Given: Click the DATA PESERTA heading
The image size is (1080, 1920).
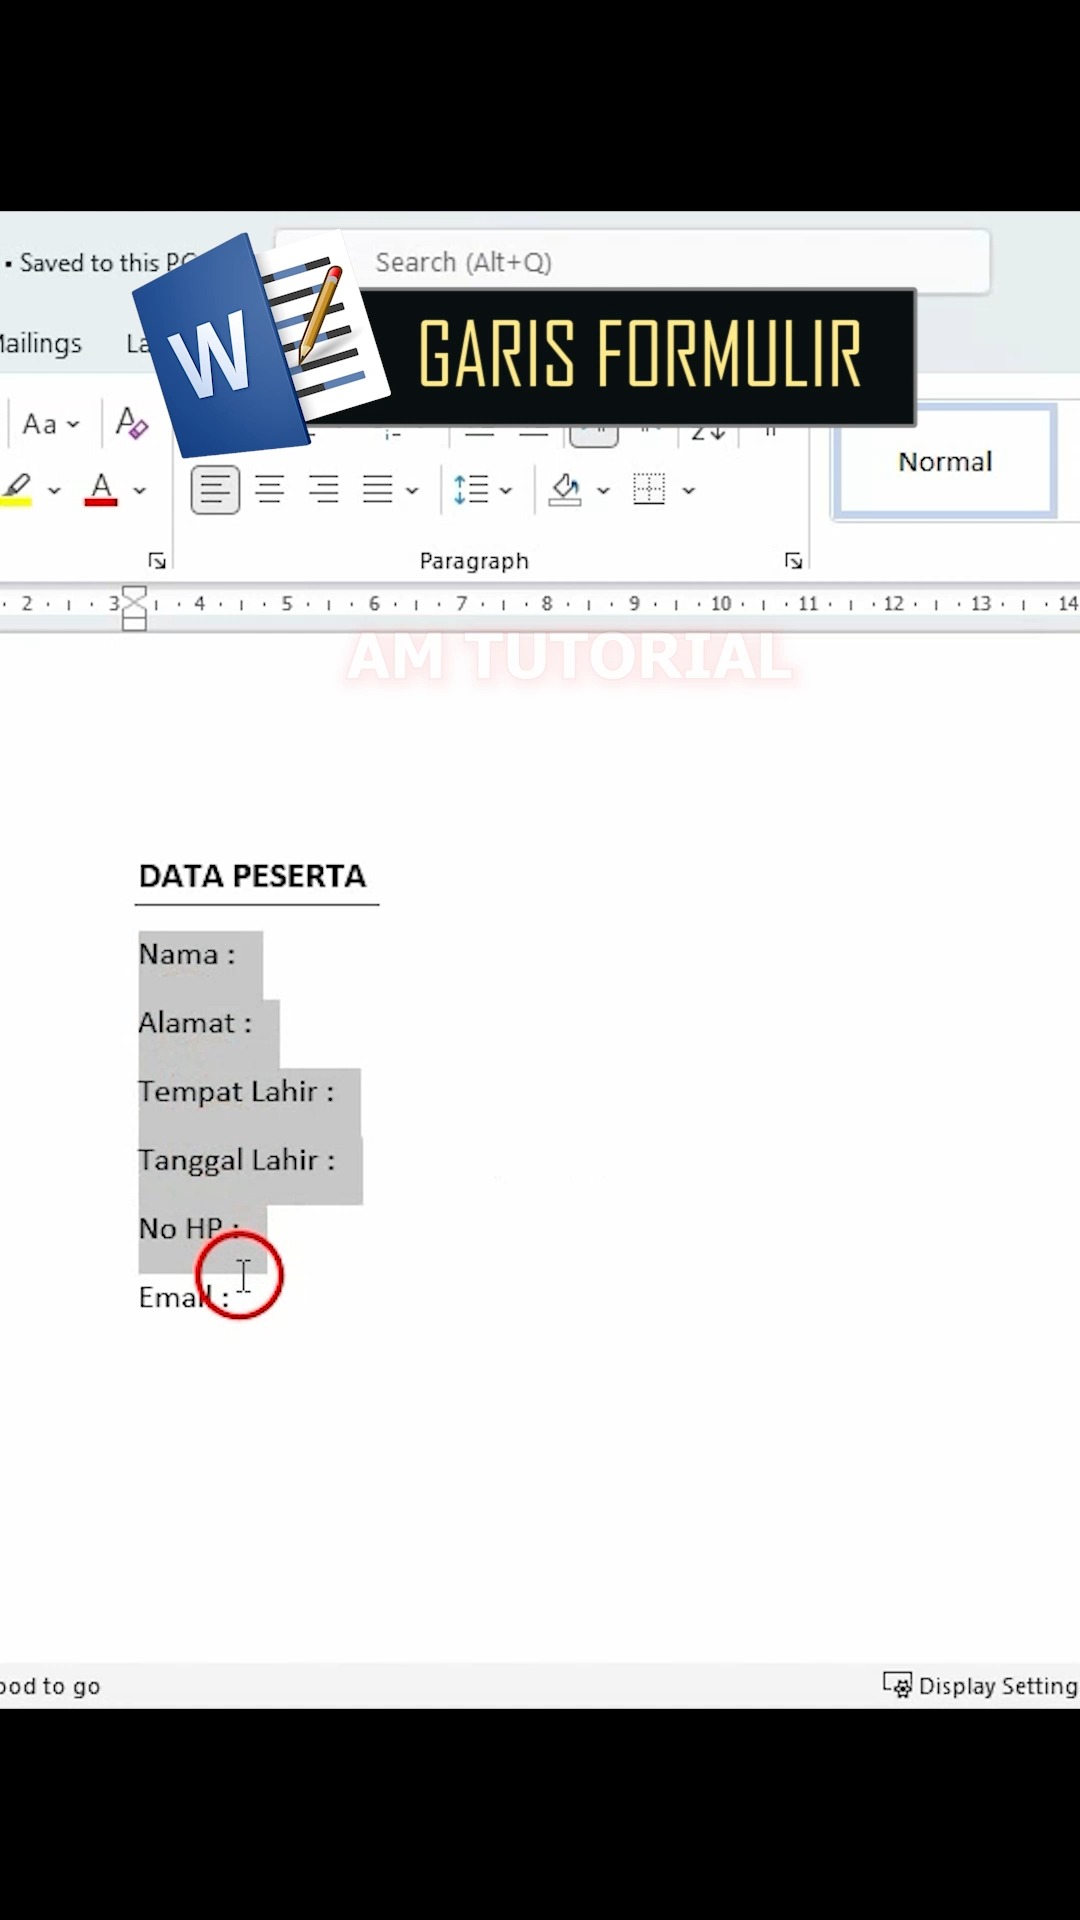Looking at the screenshot, I should click(x=253, y=876).
